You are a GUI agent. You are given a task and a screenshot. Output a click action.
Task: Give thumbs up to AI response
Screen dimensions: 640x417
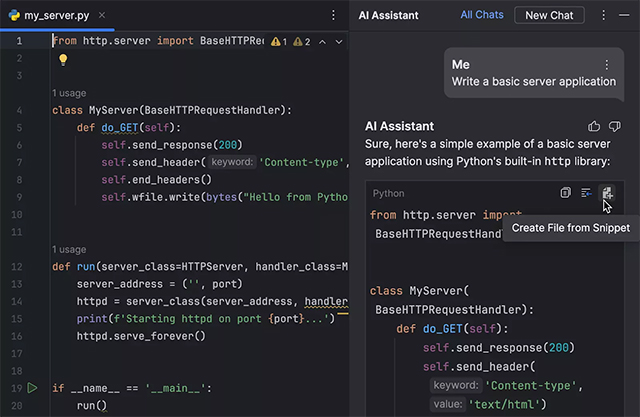[x=594, y=126]
